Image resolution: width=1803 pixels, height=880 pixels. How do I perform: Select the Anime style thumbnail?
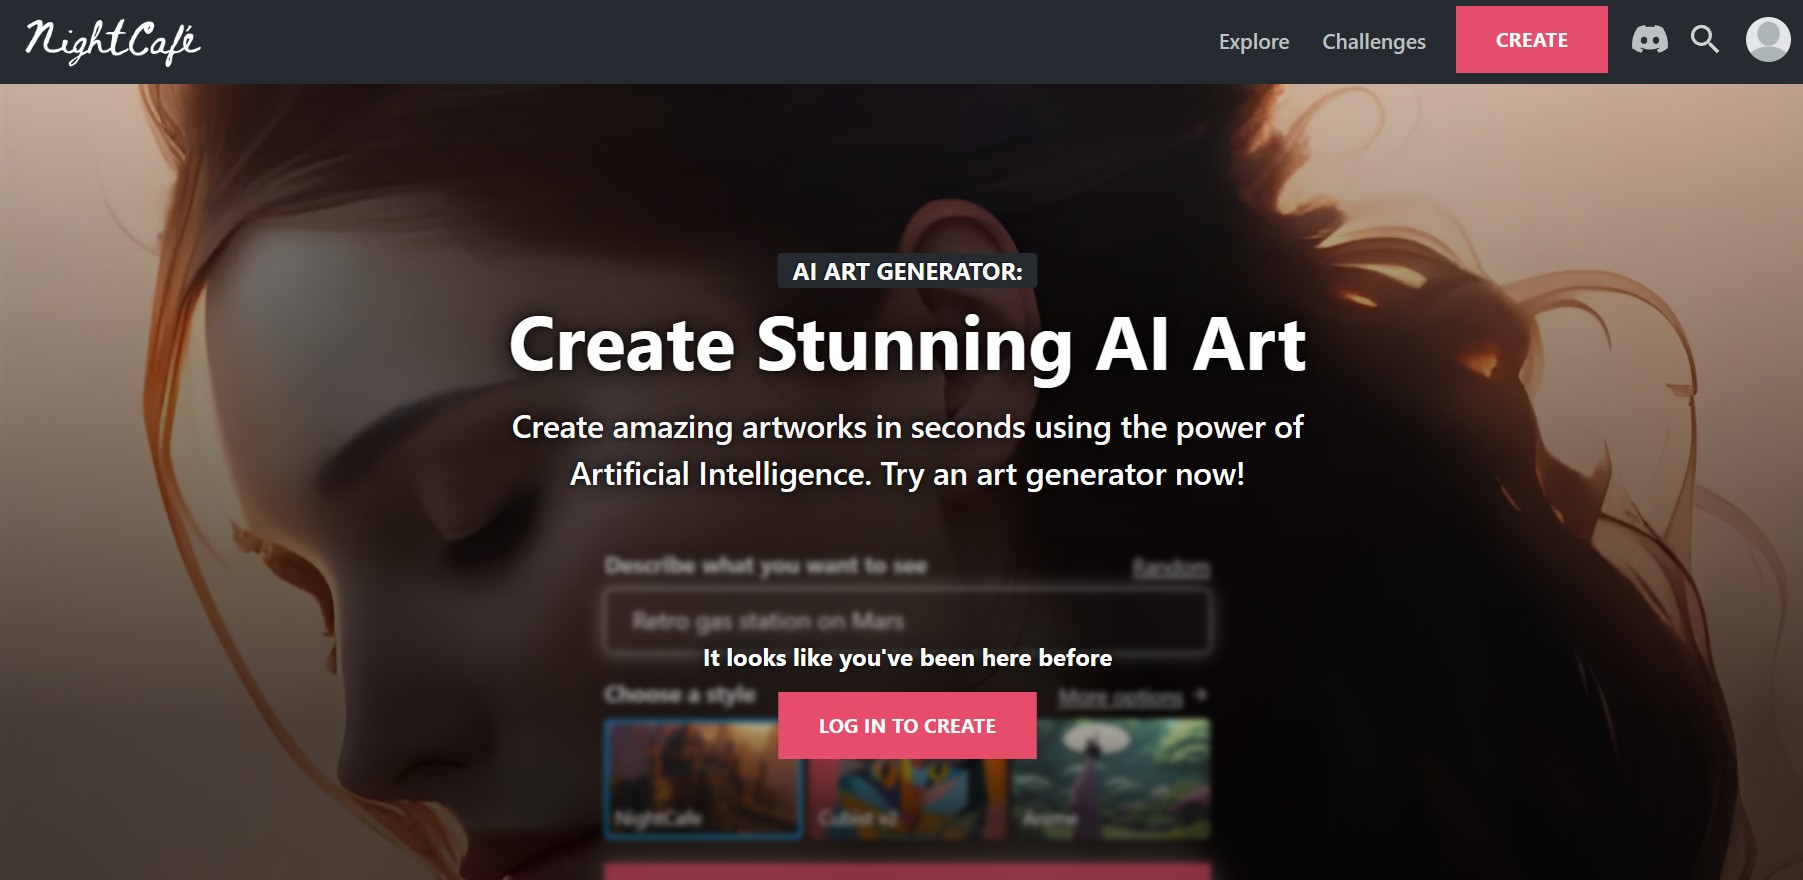[1111, 778]
